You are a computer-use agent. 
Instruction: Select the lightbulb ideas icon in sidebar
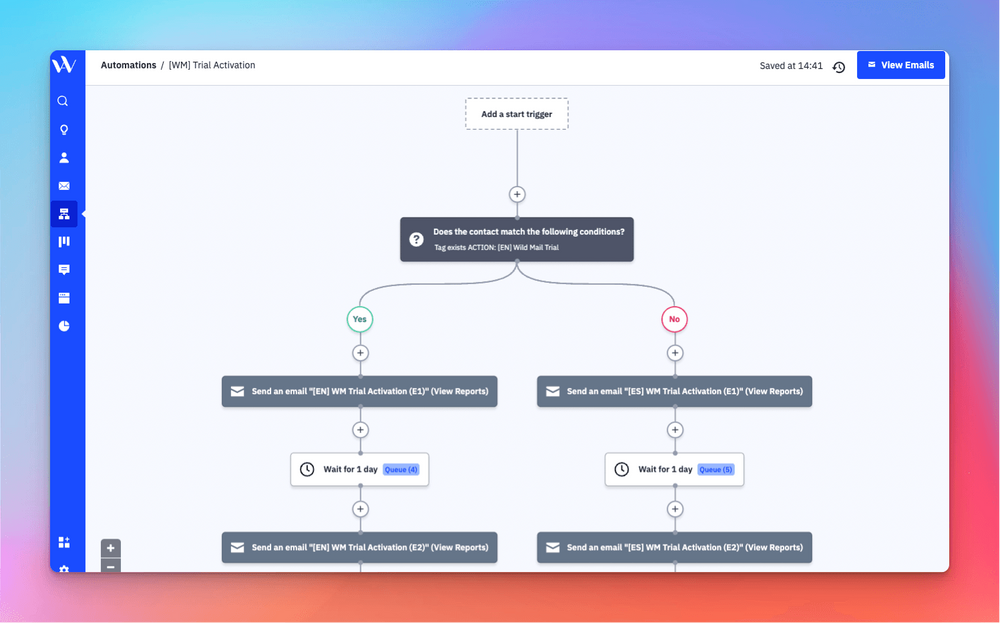(x=63, y=129)
